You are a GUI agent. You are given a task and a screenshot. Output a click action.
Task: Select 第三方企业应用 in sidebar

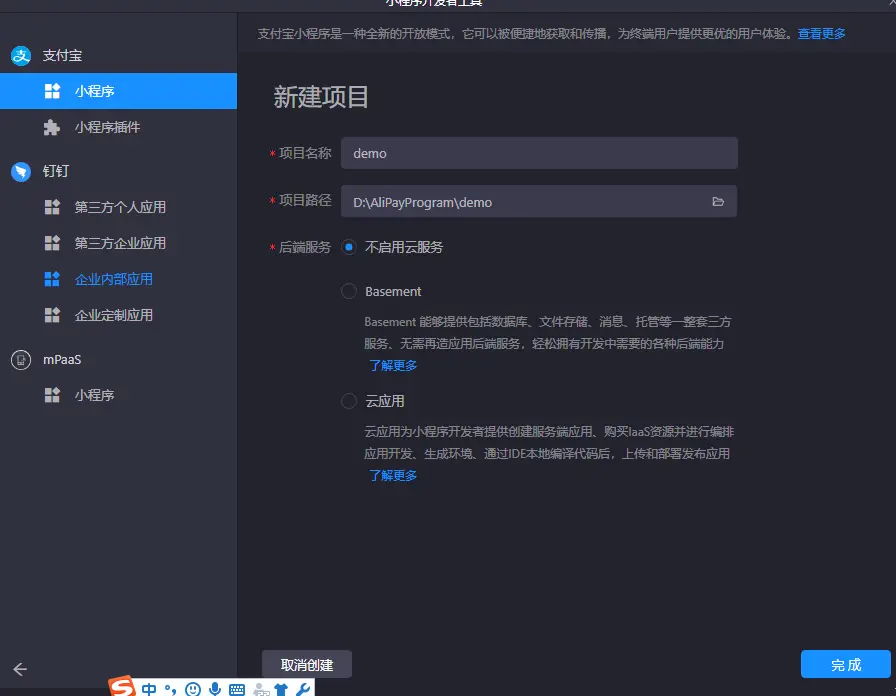118,243
